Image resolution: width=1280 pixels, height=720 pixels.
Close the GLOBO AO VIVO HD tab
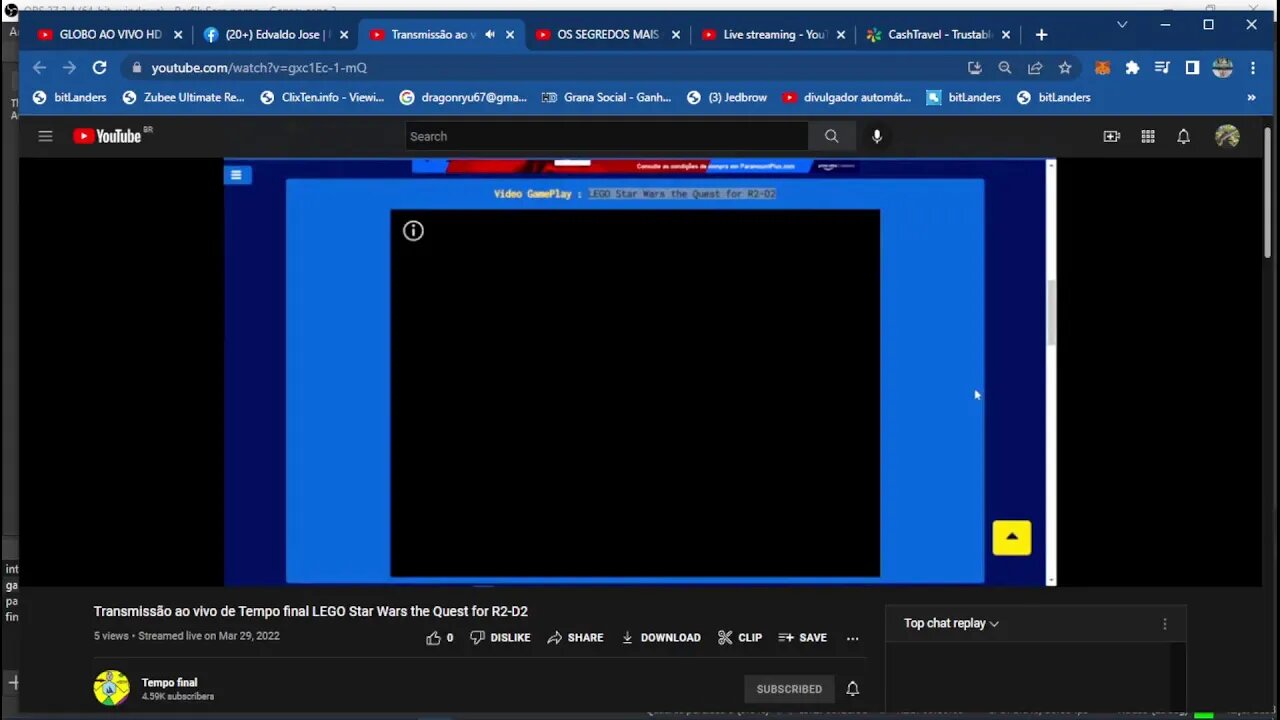point(178,34)
